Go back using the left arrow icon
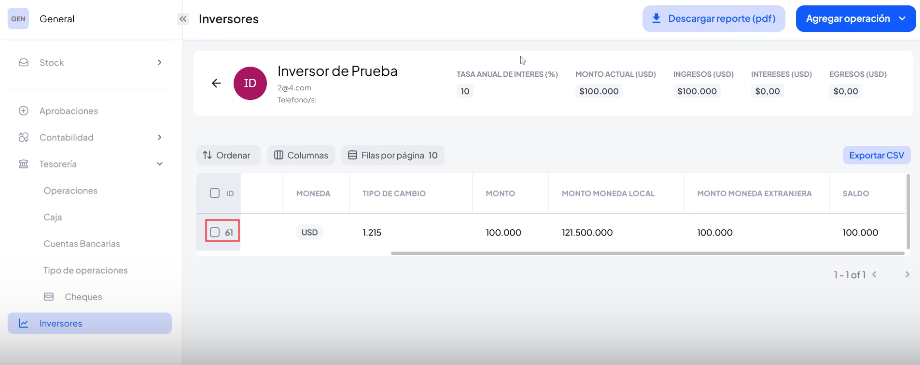 point(216,83)
